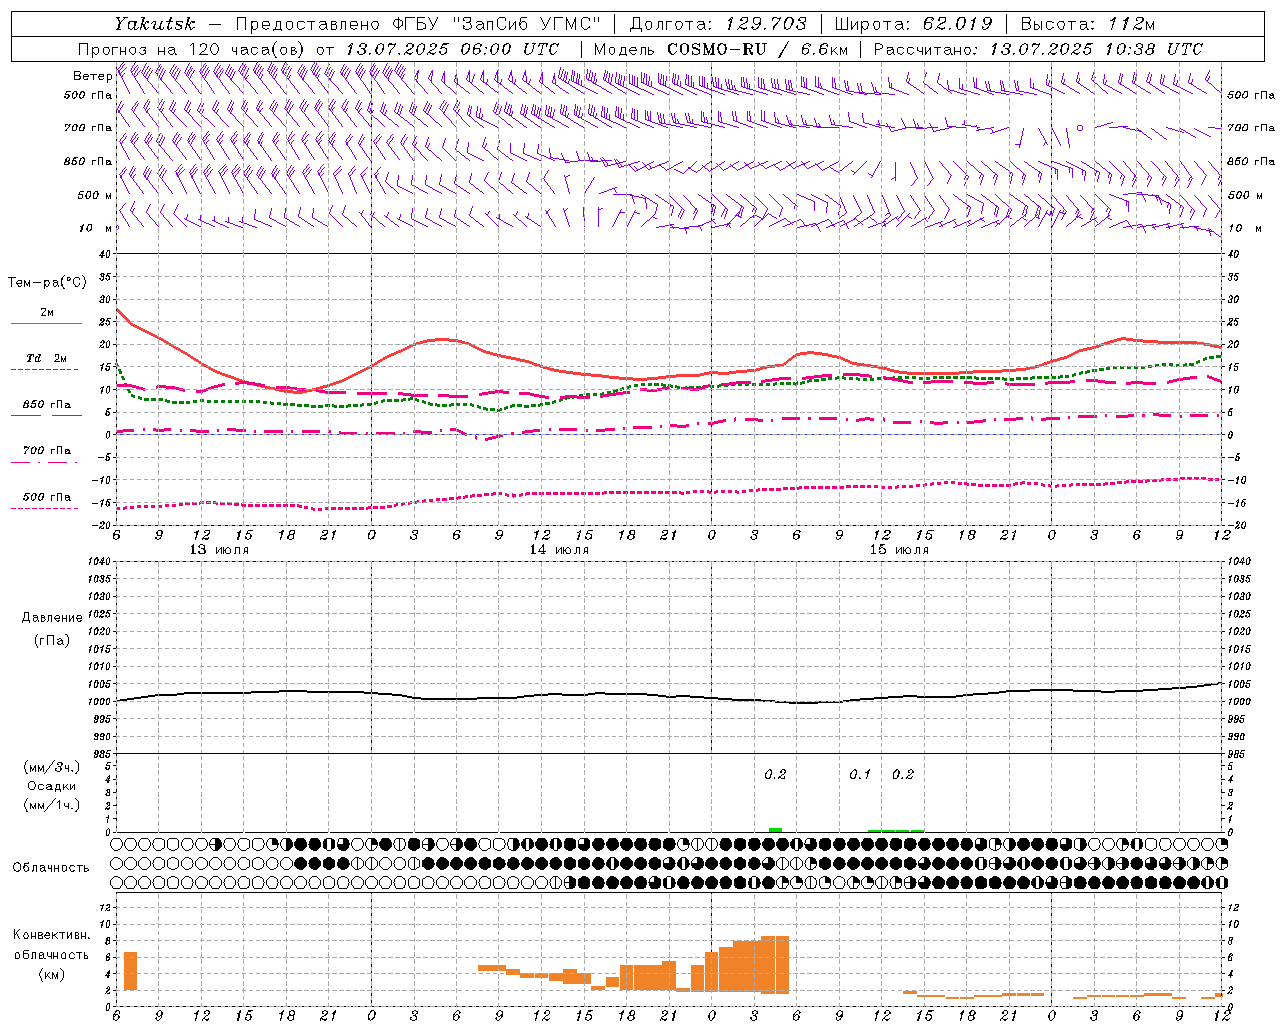
Task: Click the Широта: 62.019 value
Action: click(x=913, y=23)
